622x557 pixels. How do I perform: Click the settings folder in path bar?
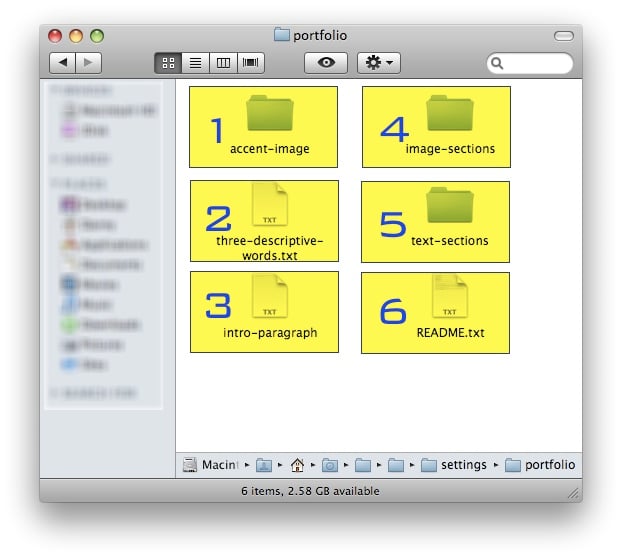pyautogui.click(x=453, y=465)
